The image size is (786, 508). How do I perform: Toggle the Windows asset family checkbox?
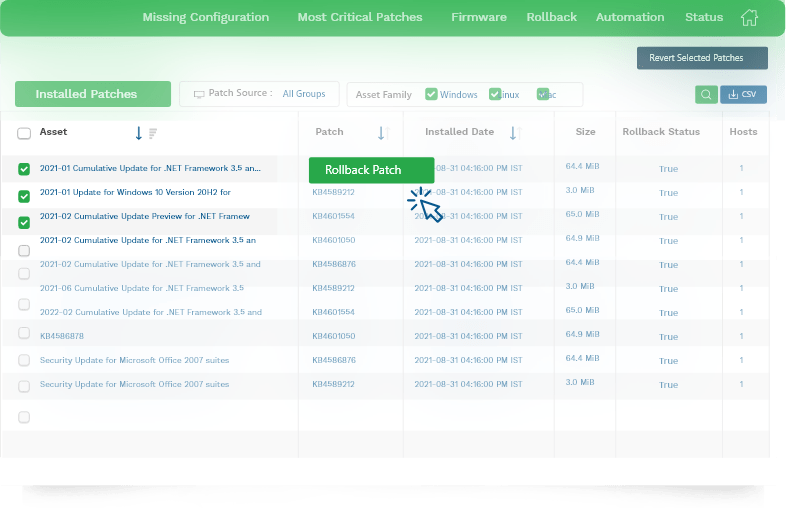tap(431, 94)
